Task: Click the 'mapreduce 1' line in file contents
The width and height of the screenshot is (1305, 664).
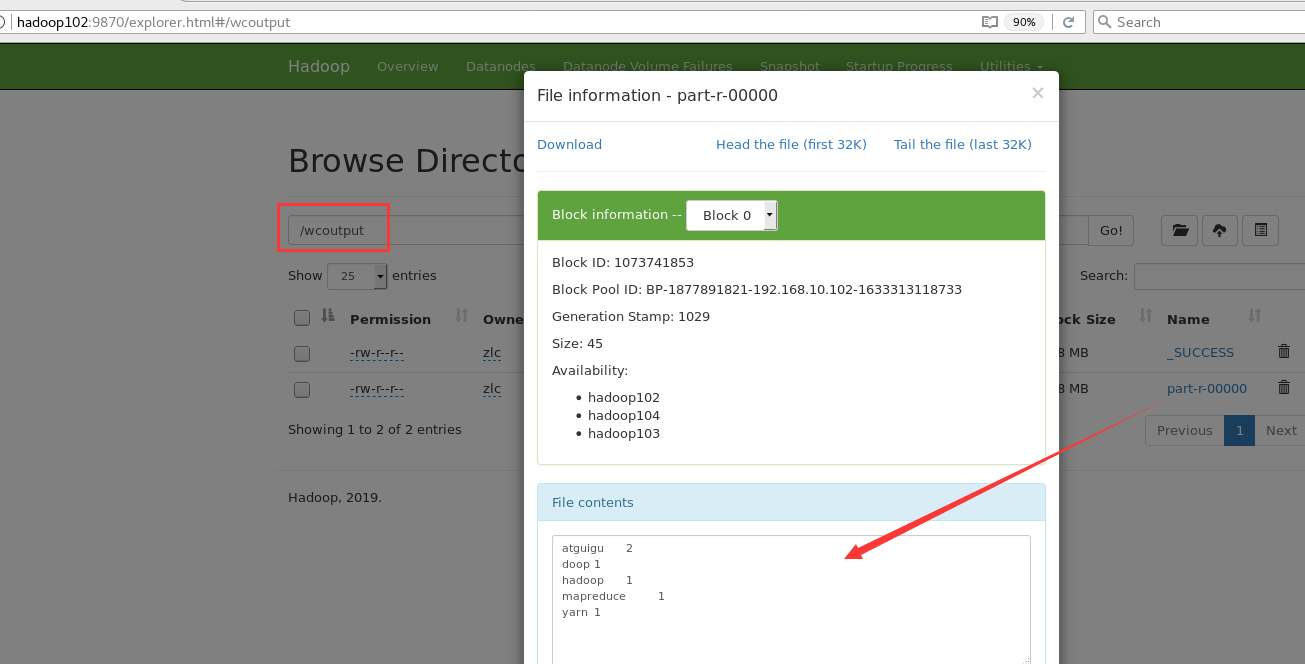Action: [x=613, y=596]
